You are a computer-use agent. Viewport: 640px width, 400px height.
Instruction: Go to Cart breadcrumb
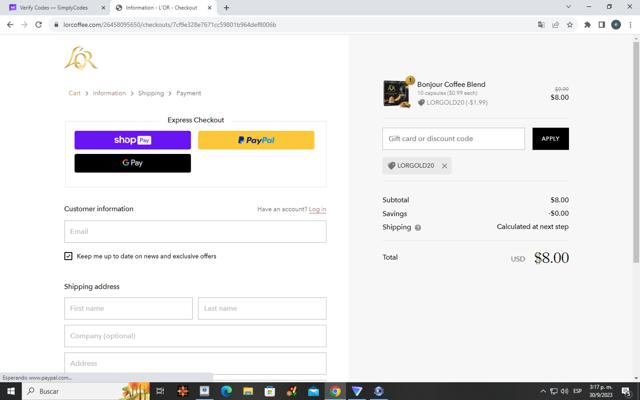pyautogui.click(x=74, y=93)
